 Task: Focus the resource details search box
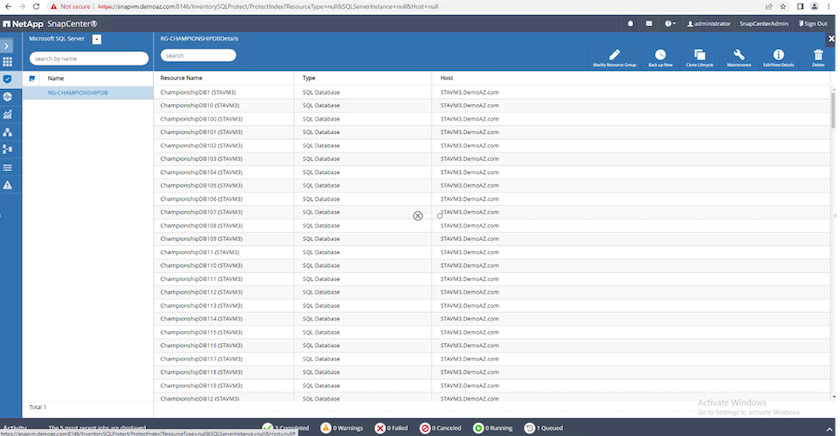(x=198, y=55)
